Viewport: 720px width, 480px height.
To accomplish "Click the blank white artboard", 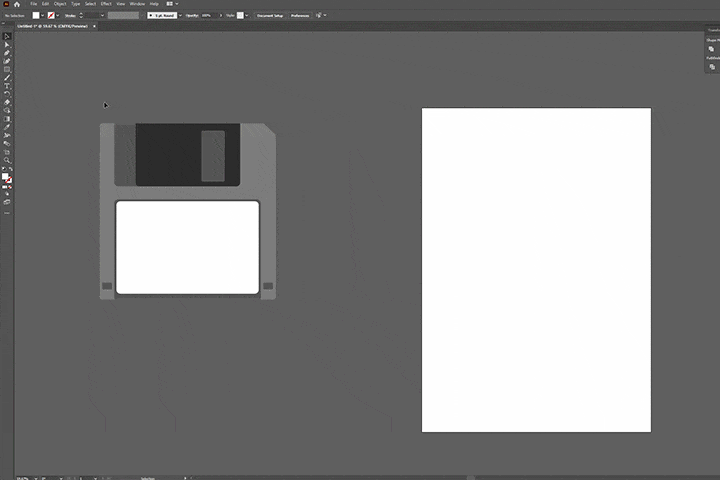I will [536, 270].
